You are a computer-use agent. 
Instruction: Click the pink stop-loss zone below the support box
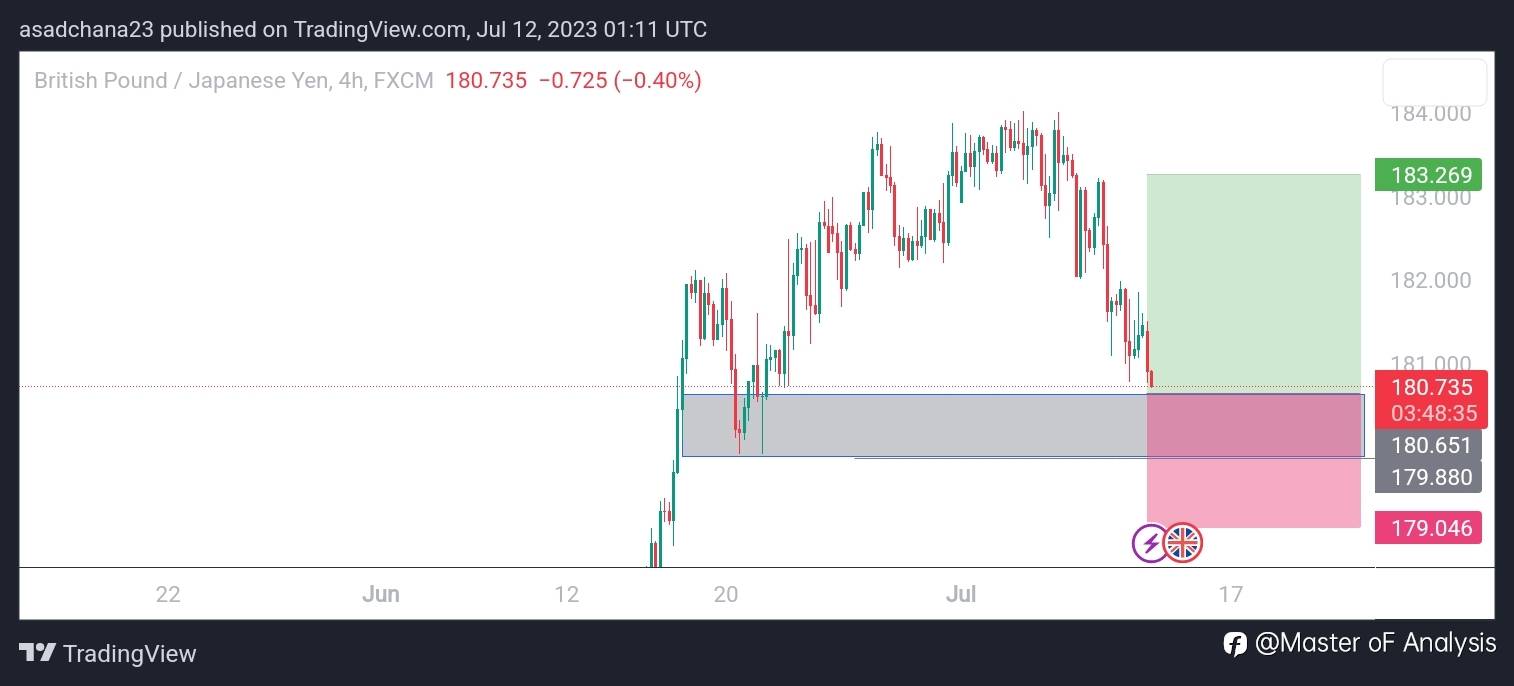[x=1253, y=493]
